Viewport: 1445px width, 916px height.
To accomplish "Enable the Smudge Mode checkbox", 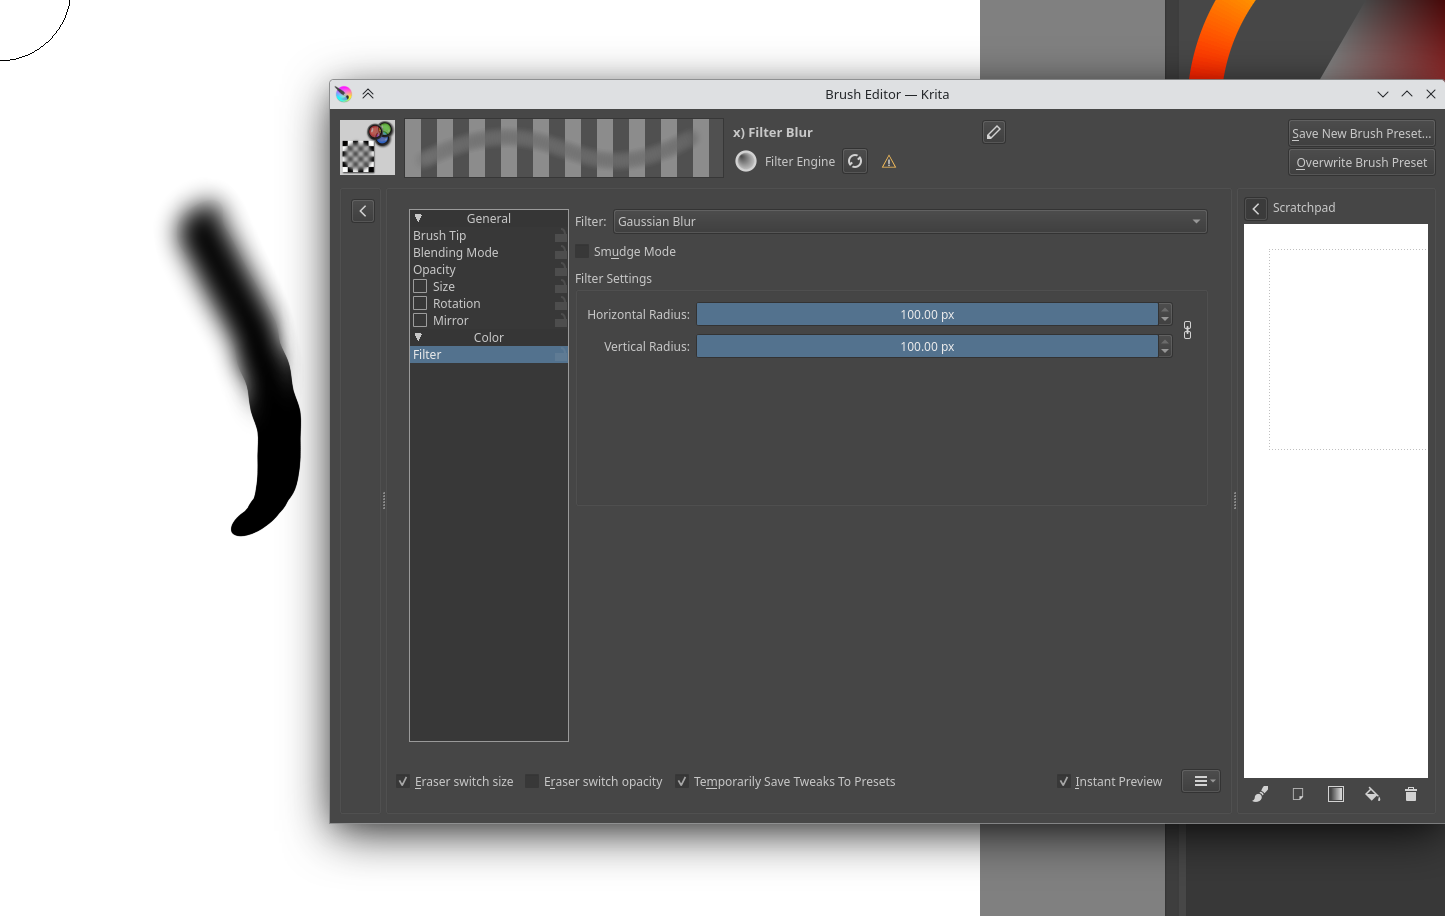I will coord(583,252).
